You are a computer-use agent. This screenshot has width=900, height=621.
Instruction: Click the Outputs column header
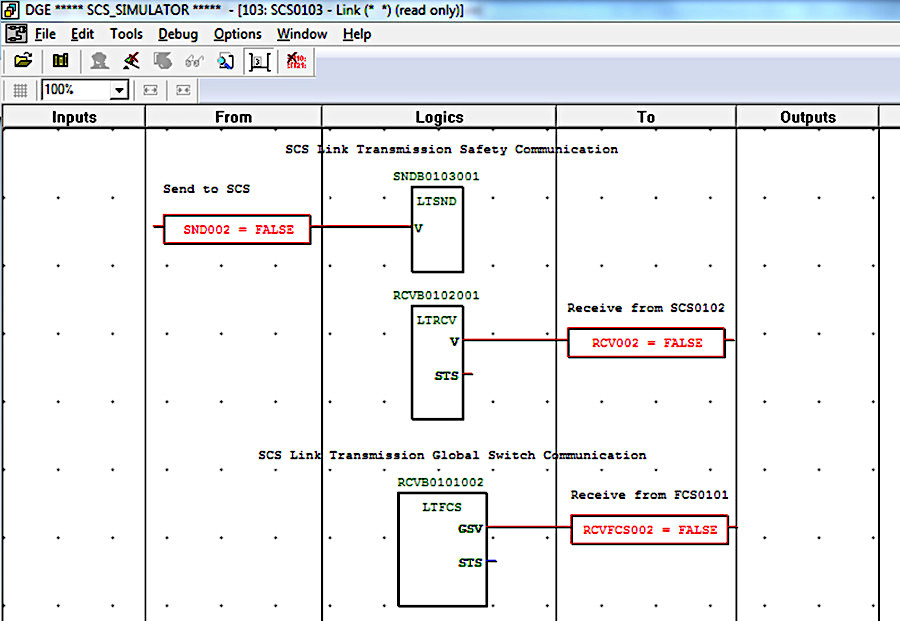[x=808, y=117]
